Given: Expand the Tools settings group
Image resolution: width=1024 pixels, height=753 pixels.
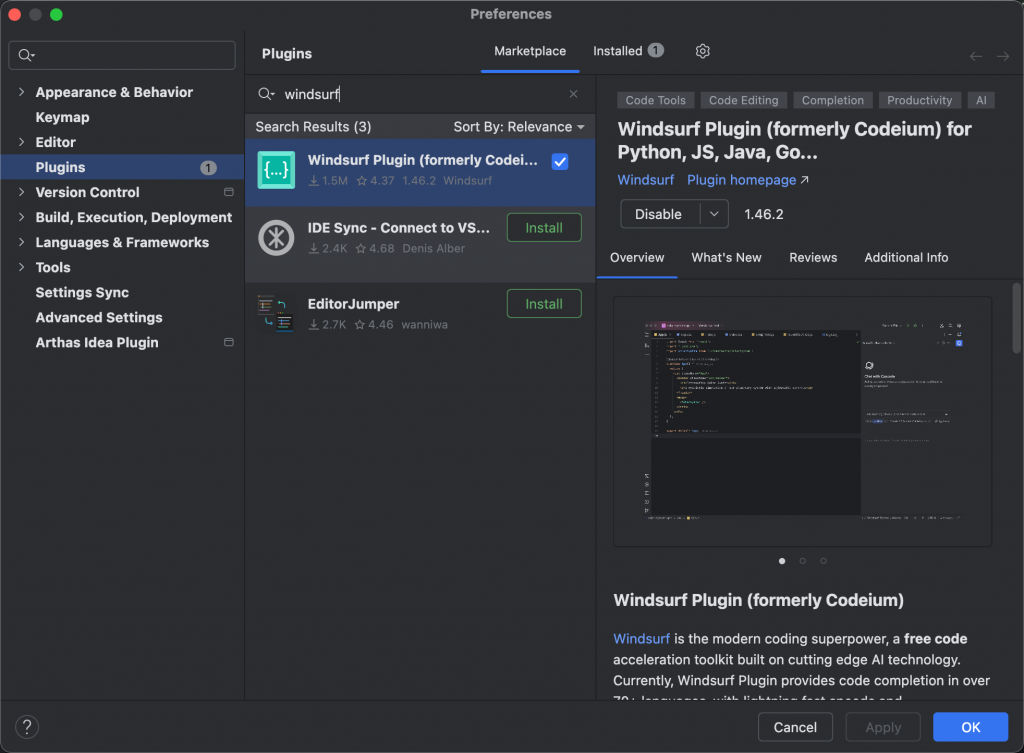Looking at the screenshot, I should [x=22, y=267].
